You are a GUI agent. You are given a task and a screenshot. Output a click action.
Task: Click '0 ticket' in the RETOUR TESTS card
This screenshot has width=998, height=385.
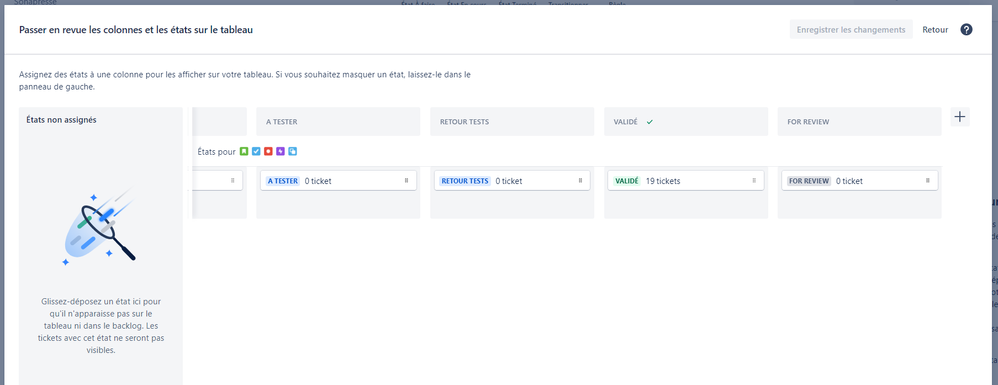click(509, 181)
